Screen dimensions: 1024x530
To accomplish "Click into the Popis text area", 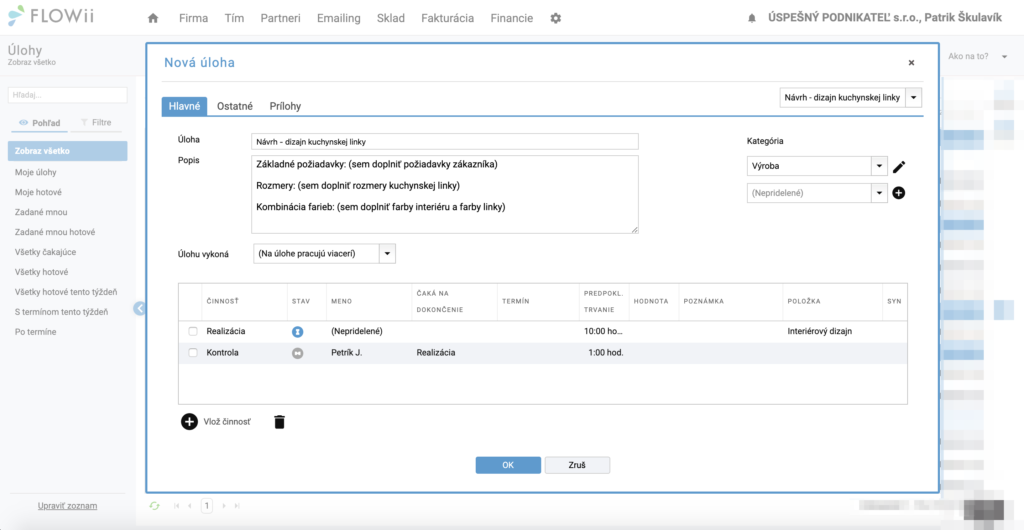I will coord(445,194).
